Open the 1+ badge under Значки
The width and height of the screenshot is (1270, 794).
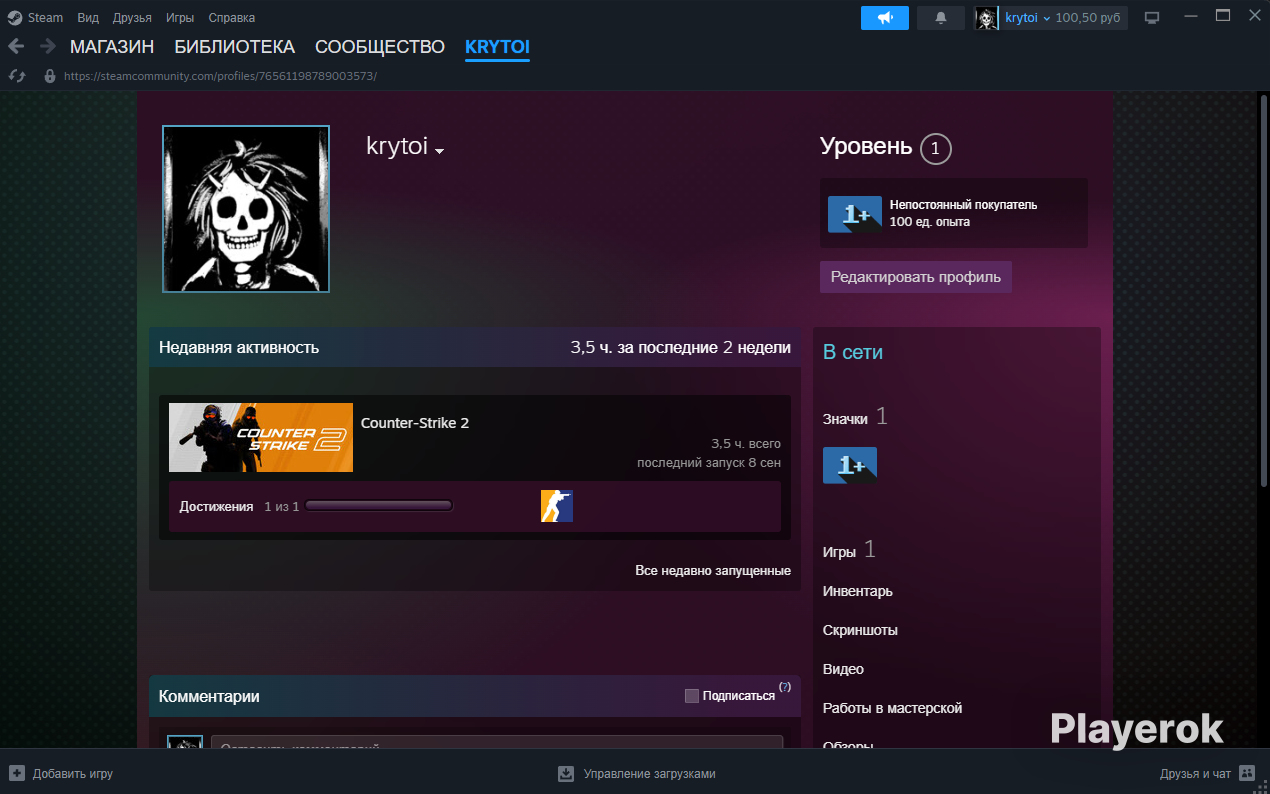click(x=850, y=465)
